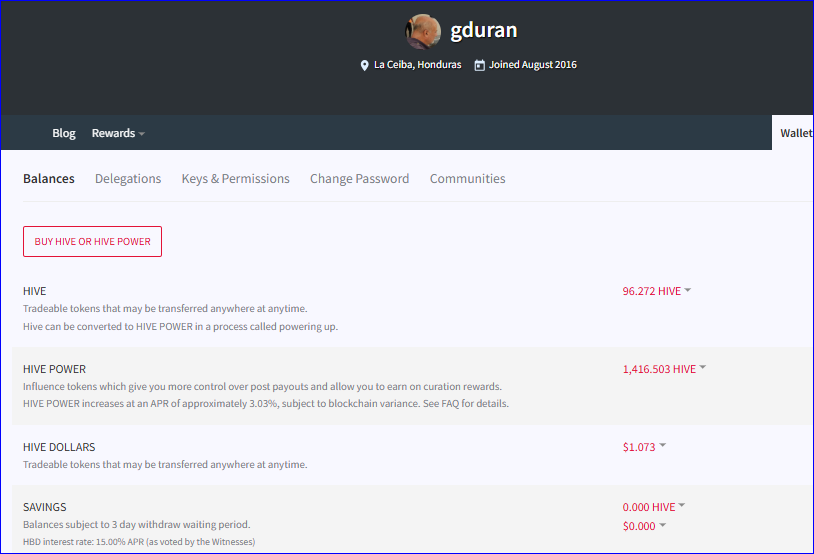The height and width of the screenshot is (554, 814).
Task: Click the gduran username heading
Action: point(484,30)
